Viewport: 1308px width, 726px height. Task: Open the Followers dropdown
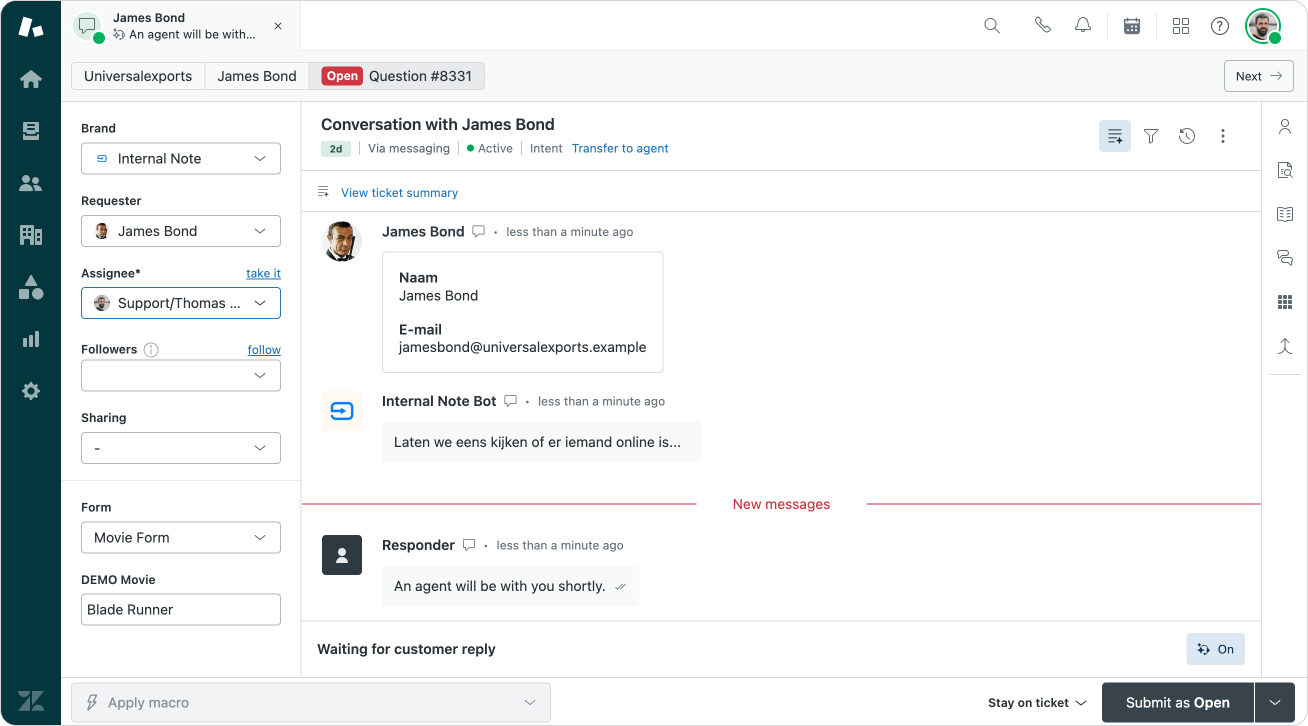click(181, 376)
